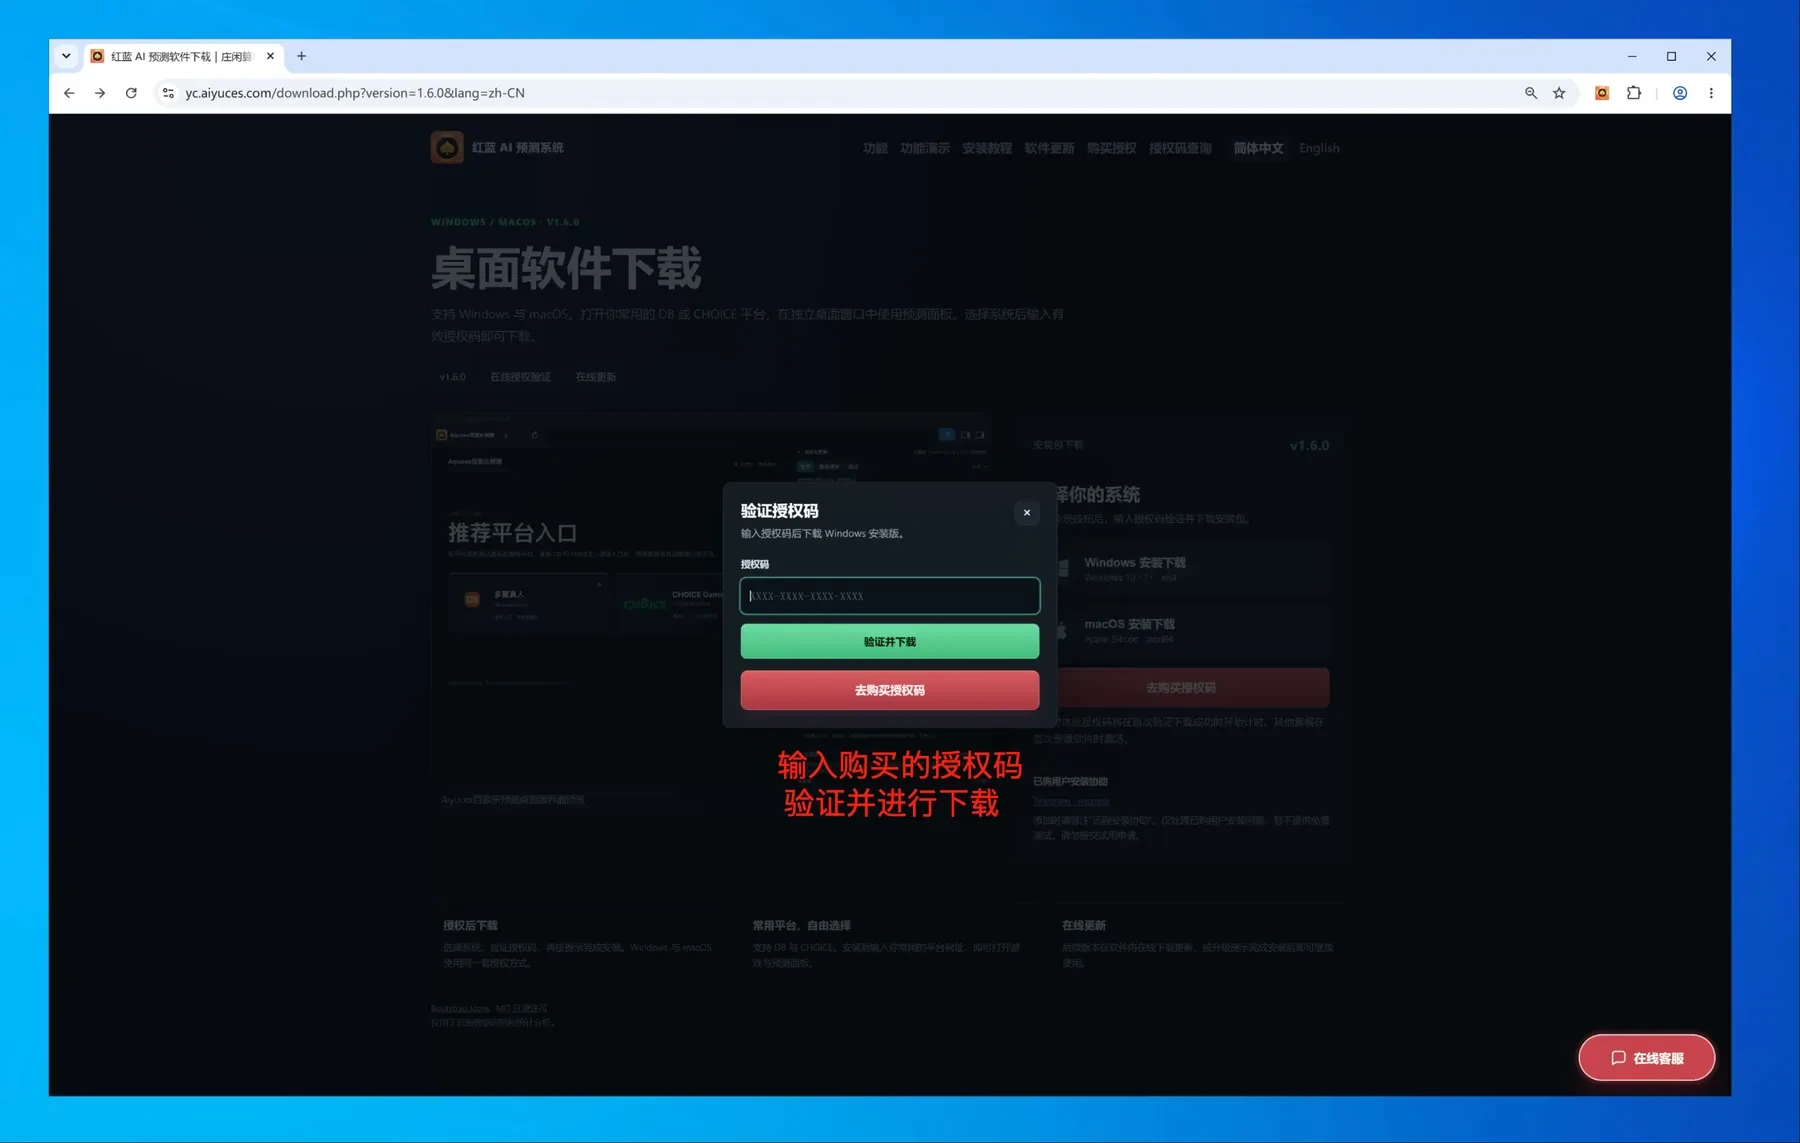The height and width of the screenshot is (1143, 1800).
Task: Go back to the previous page
Action: pyautogui.click(x=69, y=93)
